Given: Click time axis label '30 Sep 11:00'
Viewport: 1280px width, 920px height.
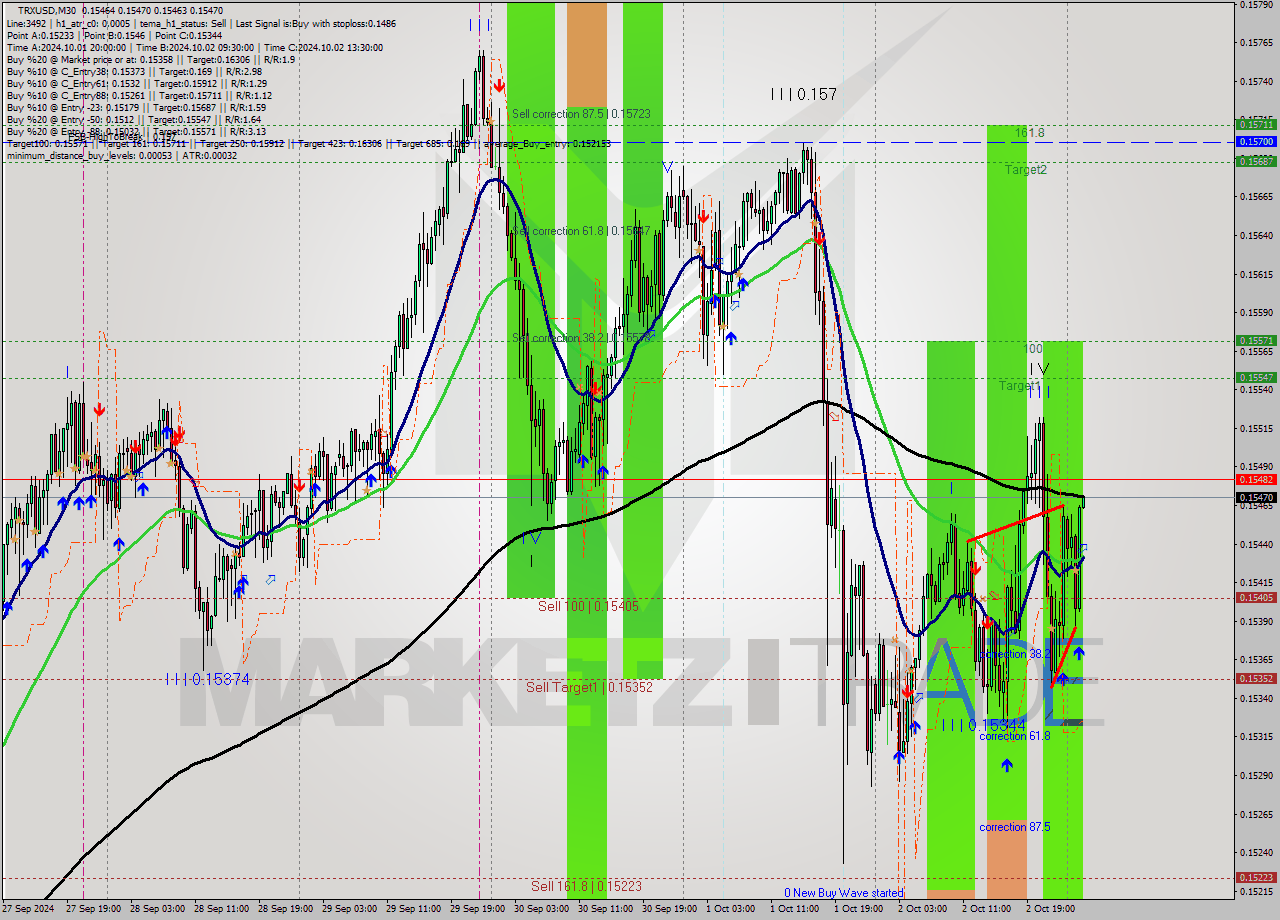Looking at the screenshot, I should pyautogui.click(x=607, y=909).
